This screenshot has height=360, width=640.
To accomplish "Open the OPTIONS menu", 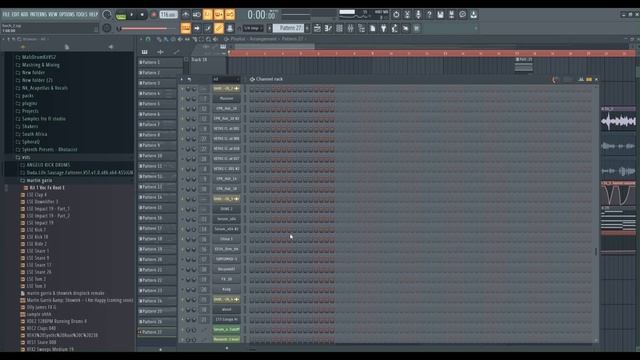I will pos(67,14).
